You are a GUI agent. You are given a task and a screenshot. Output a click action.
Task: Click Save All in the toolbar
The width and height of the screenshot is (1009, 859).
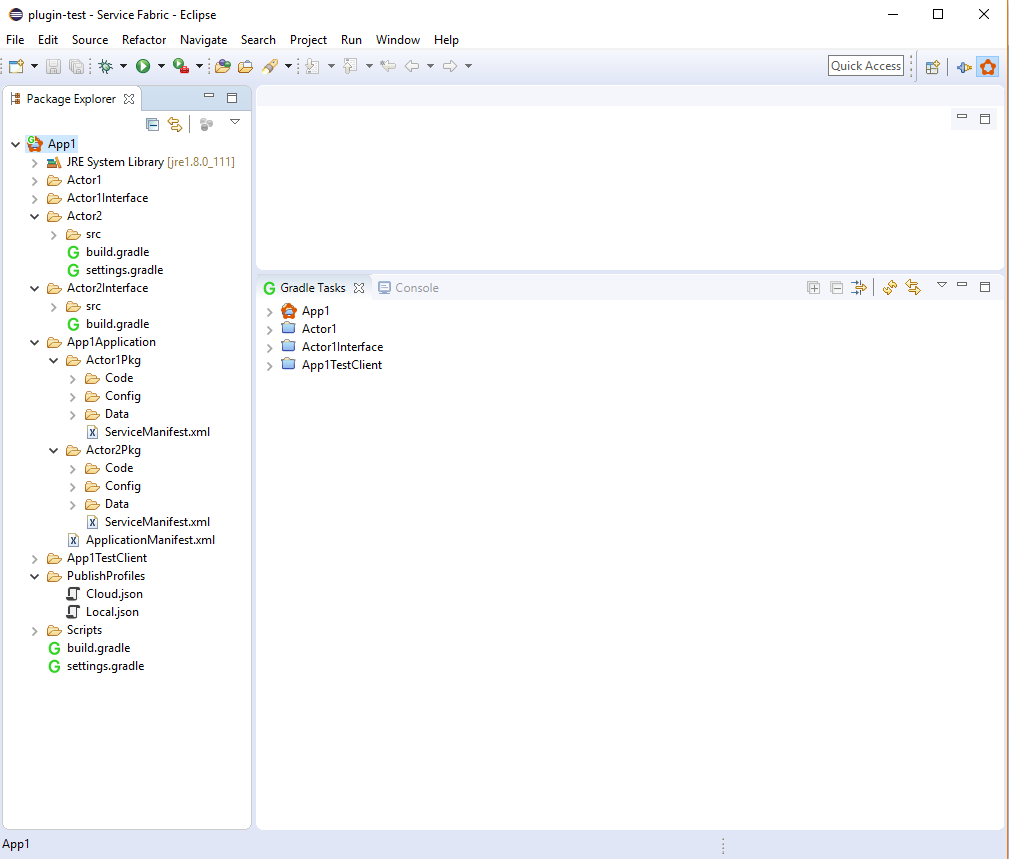(76, 65)
